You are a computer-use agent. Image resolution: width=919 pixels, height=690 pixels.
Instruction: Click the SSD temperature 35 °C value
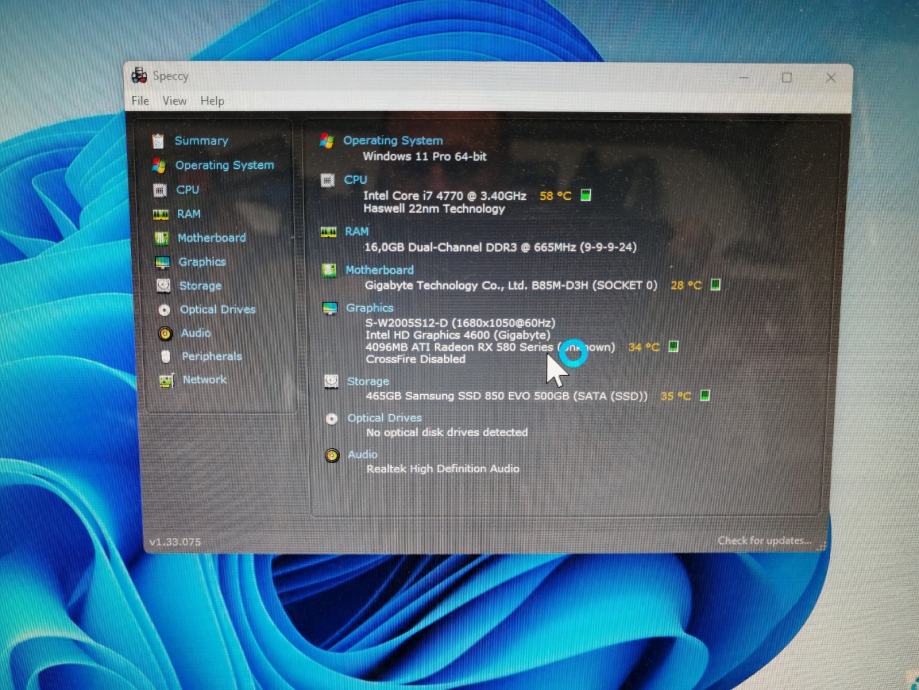675,396
